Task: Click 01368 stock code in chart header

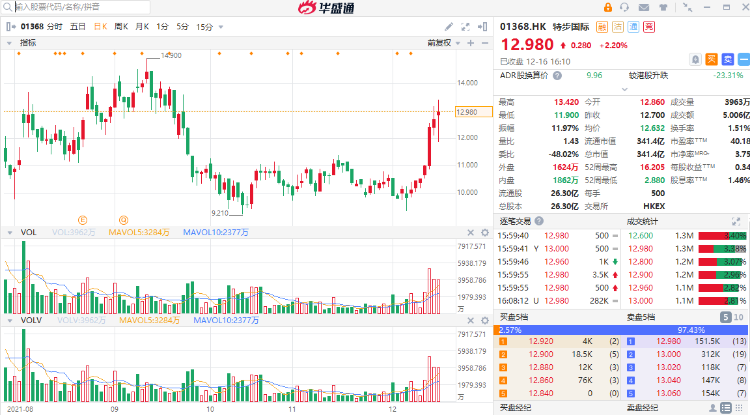Action: coord(32,27)
